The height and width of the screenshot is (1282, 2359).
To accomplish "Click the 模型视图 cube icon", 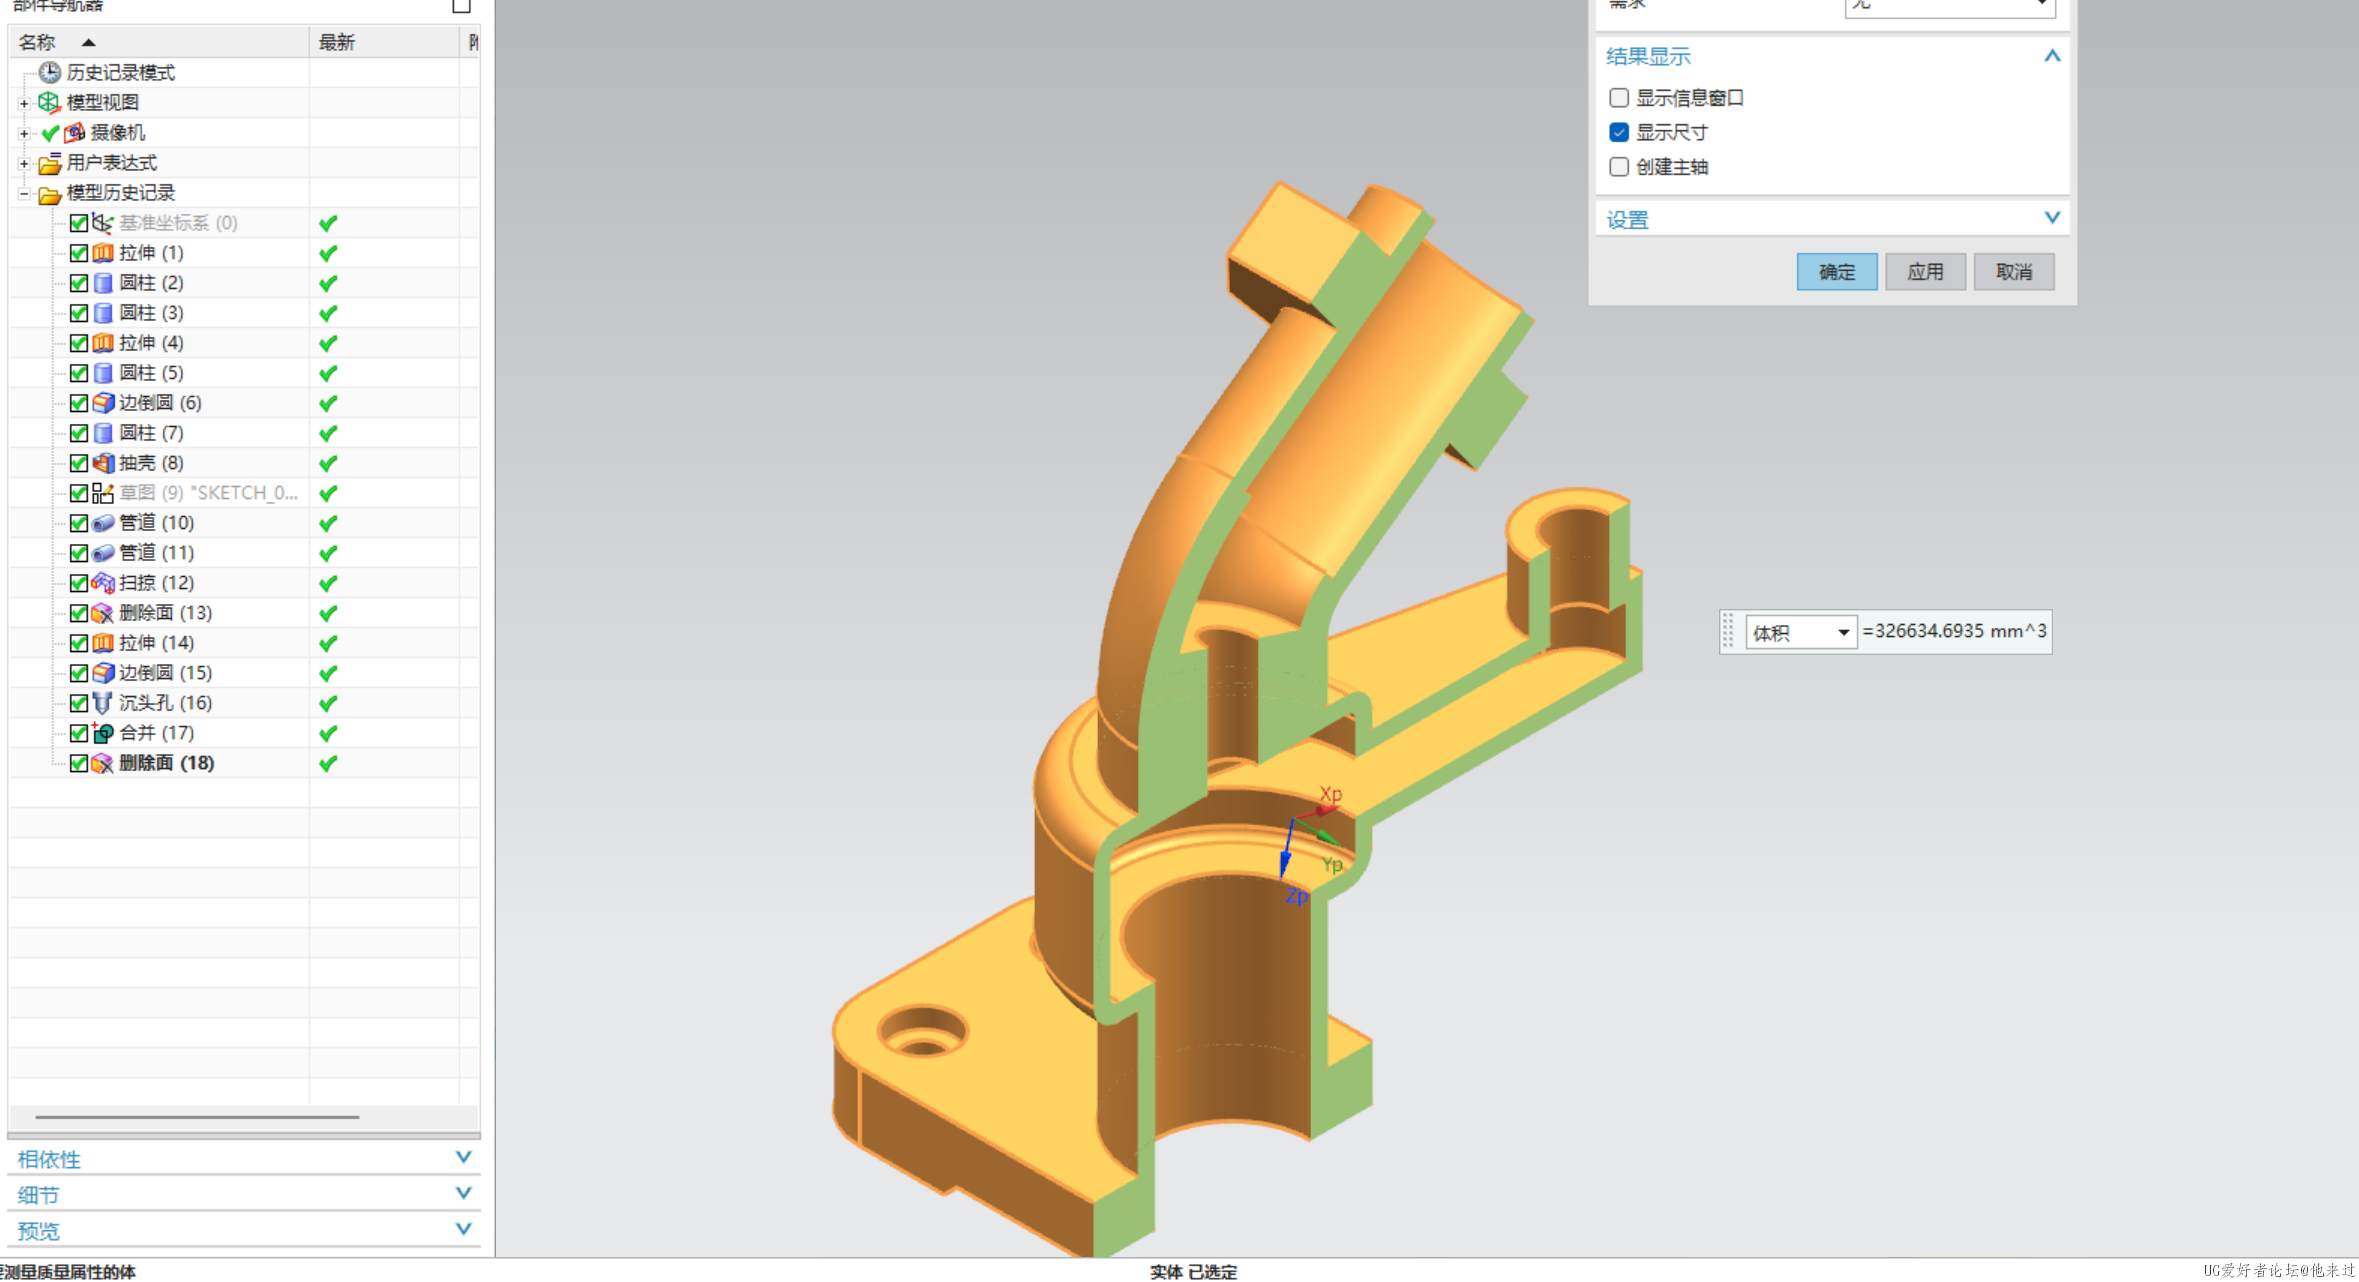I will point(49,102).
